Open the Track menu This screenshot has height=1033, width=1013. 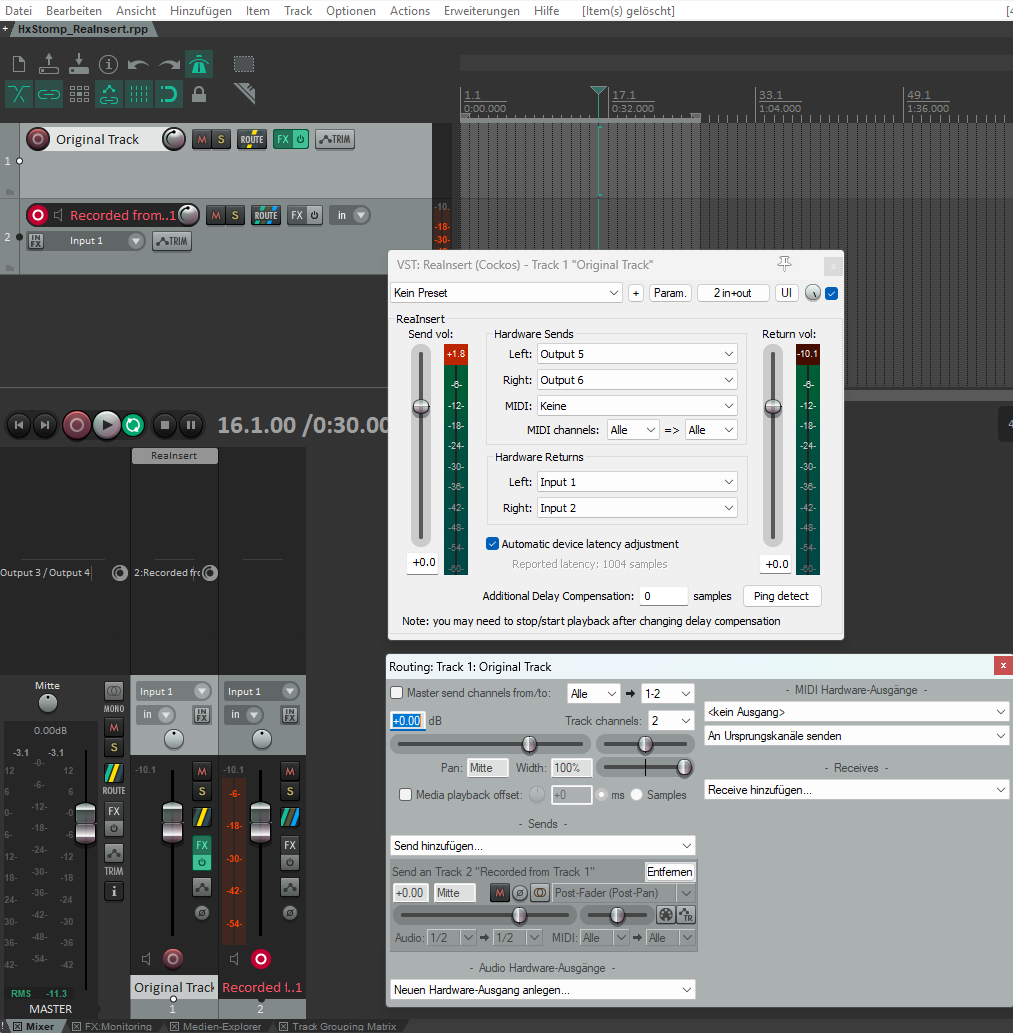(x=298, y=11)
